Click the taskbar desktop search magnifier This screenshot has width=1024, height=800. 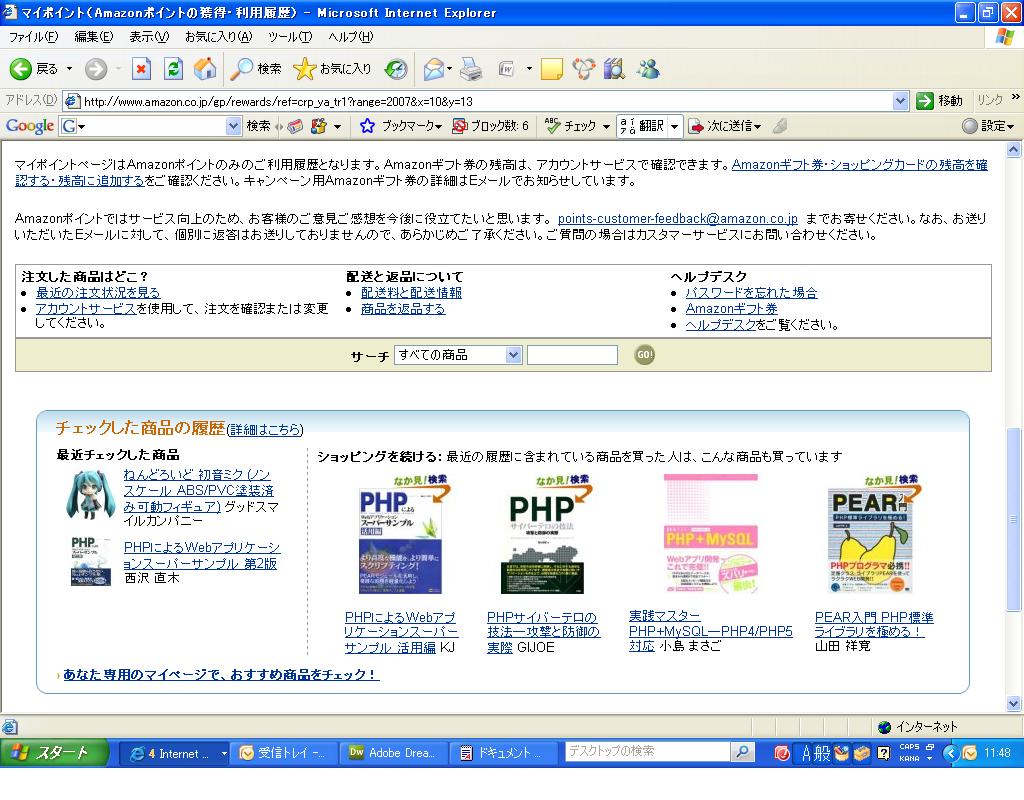pos(742,752)
